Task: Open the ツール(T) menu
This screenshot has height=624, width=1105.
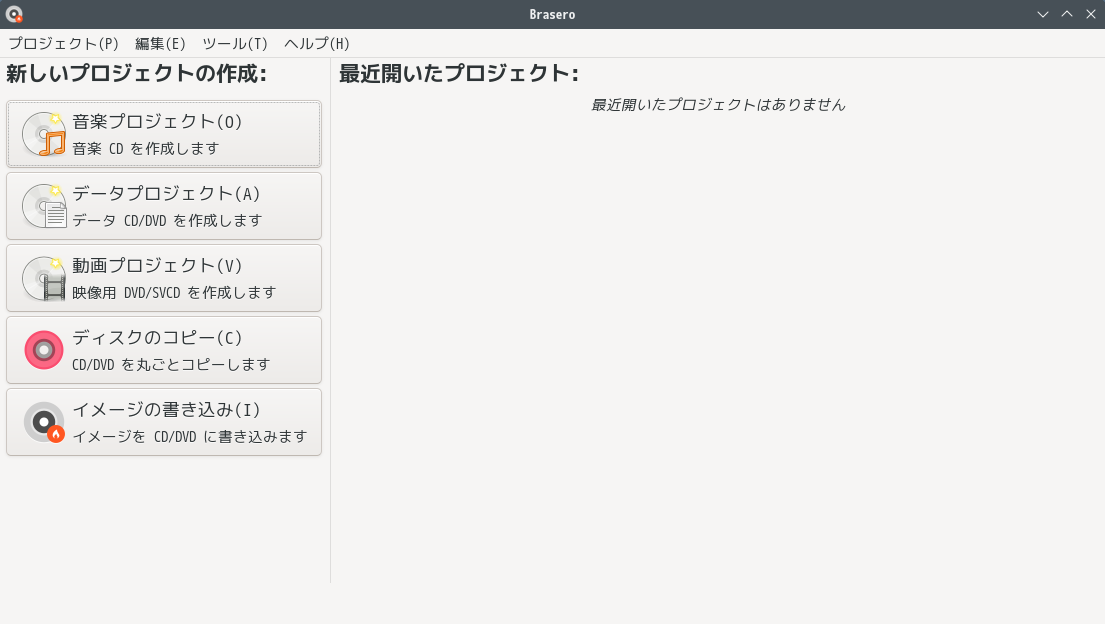Action: click(x=235, y=43)
